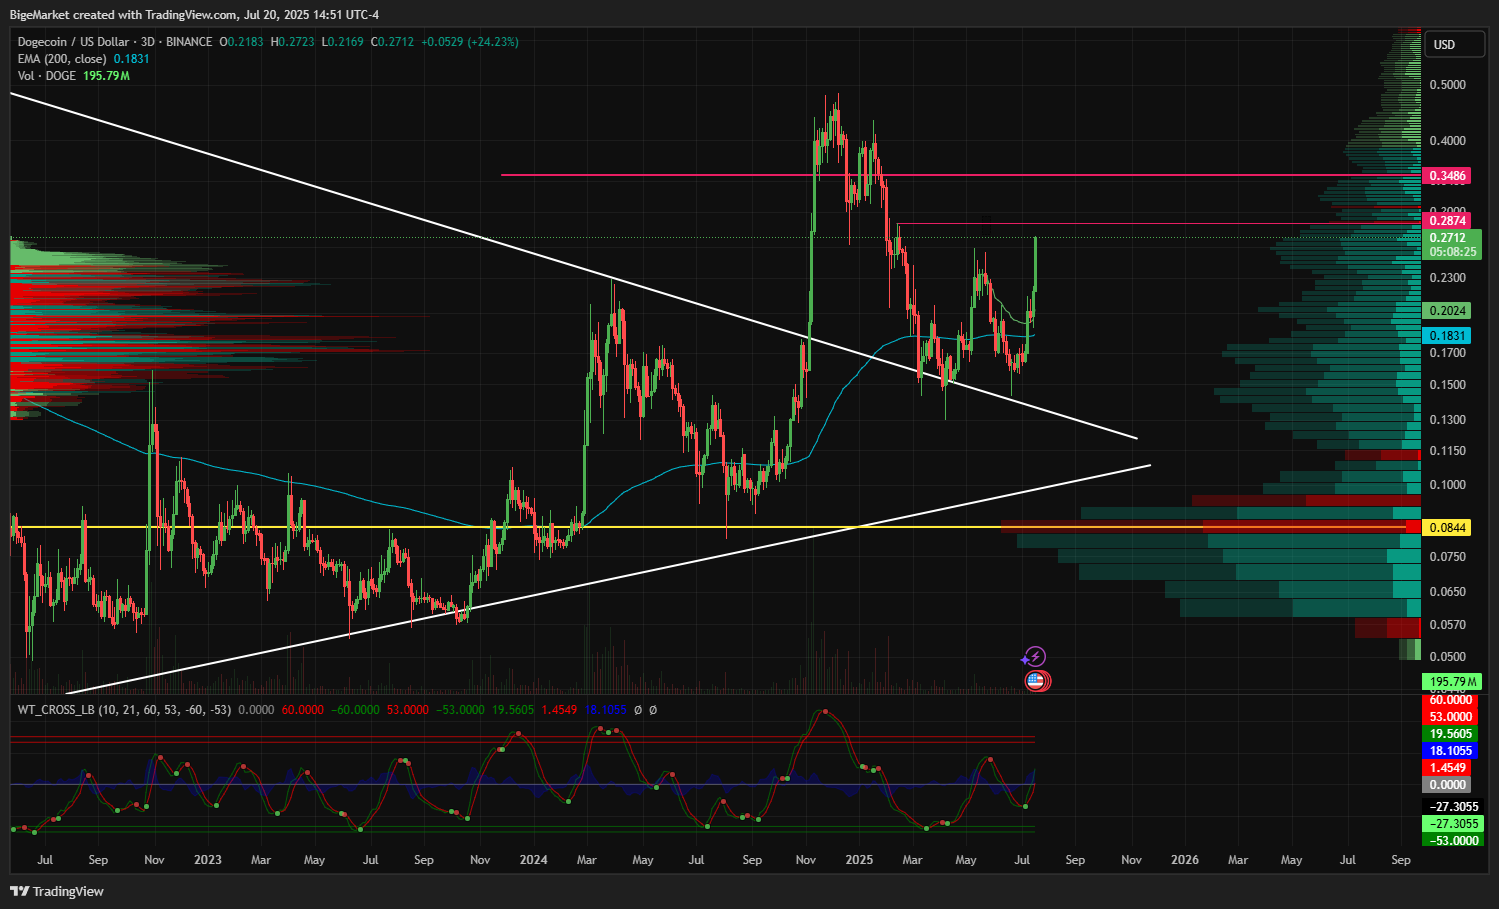Click the green +0.0529 (+24.23%) change value
The width and height of the screenshot is (1499, 909).
[469, 42]
